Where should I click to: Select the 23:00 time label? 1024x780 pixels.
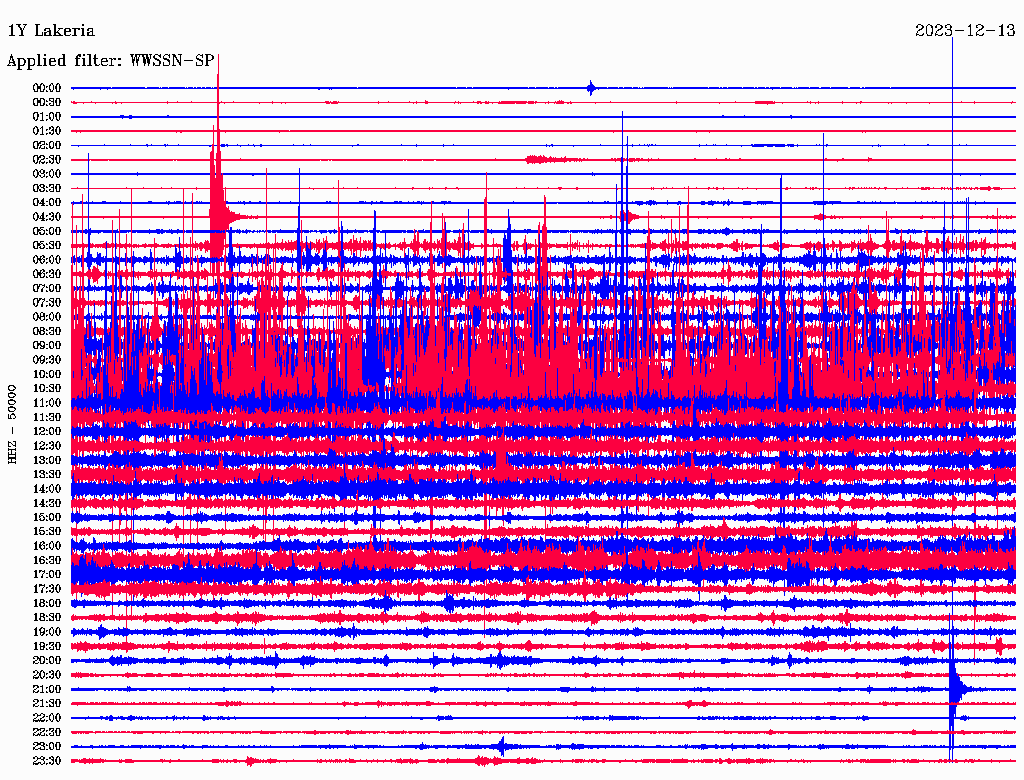(47, 747)
